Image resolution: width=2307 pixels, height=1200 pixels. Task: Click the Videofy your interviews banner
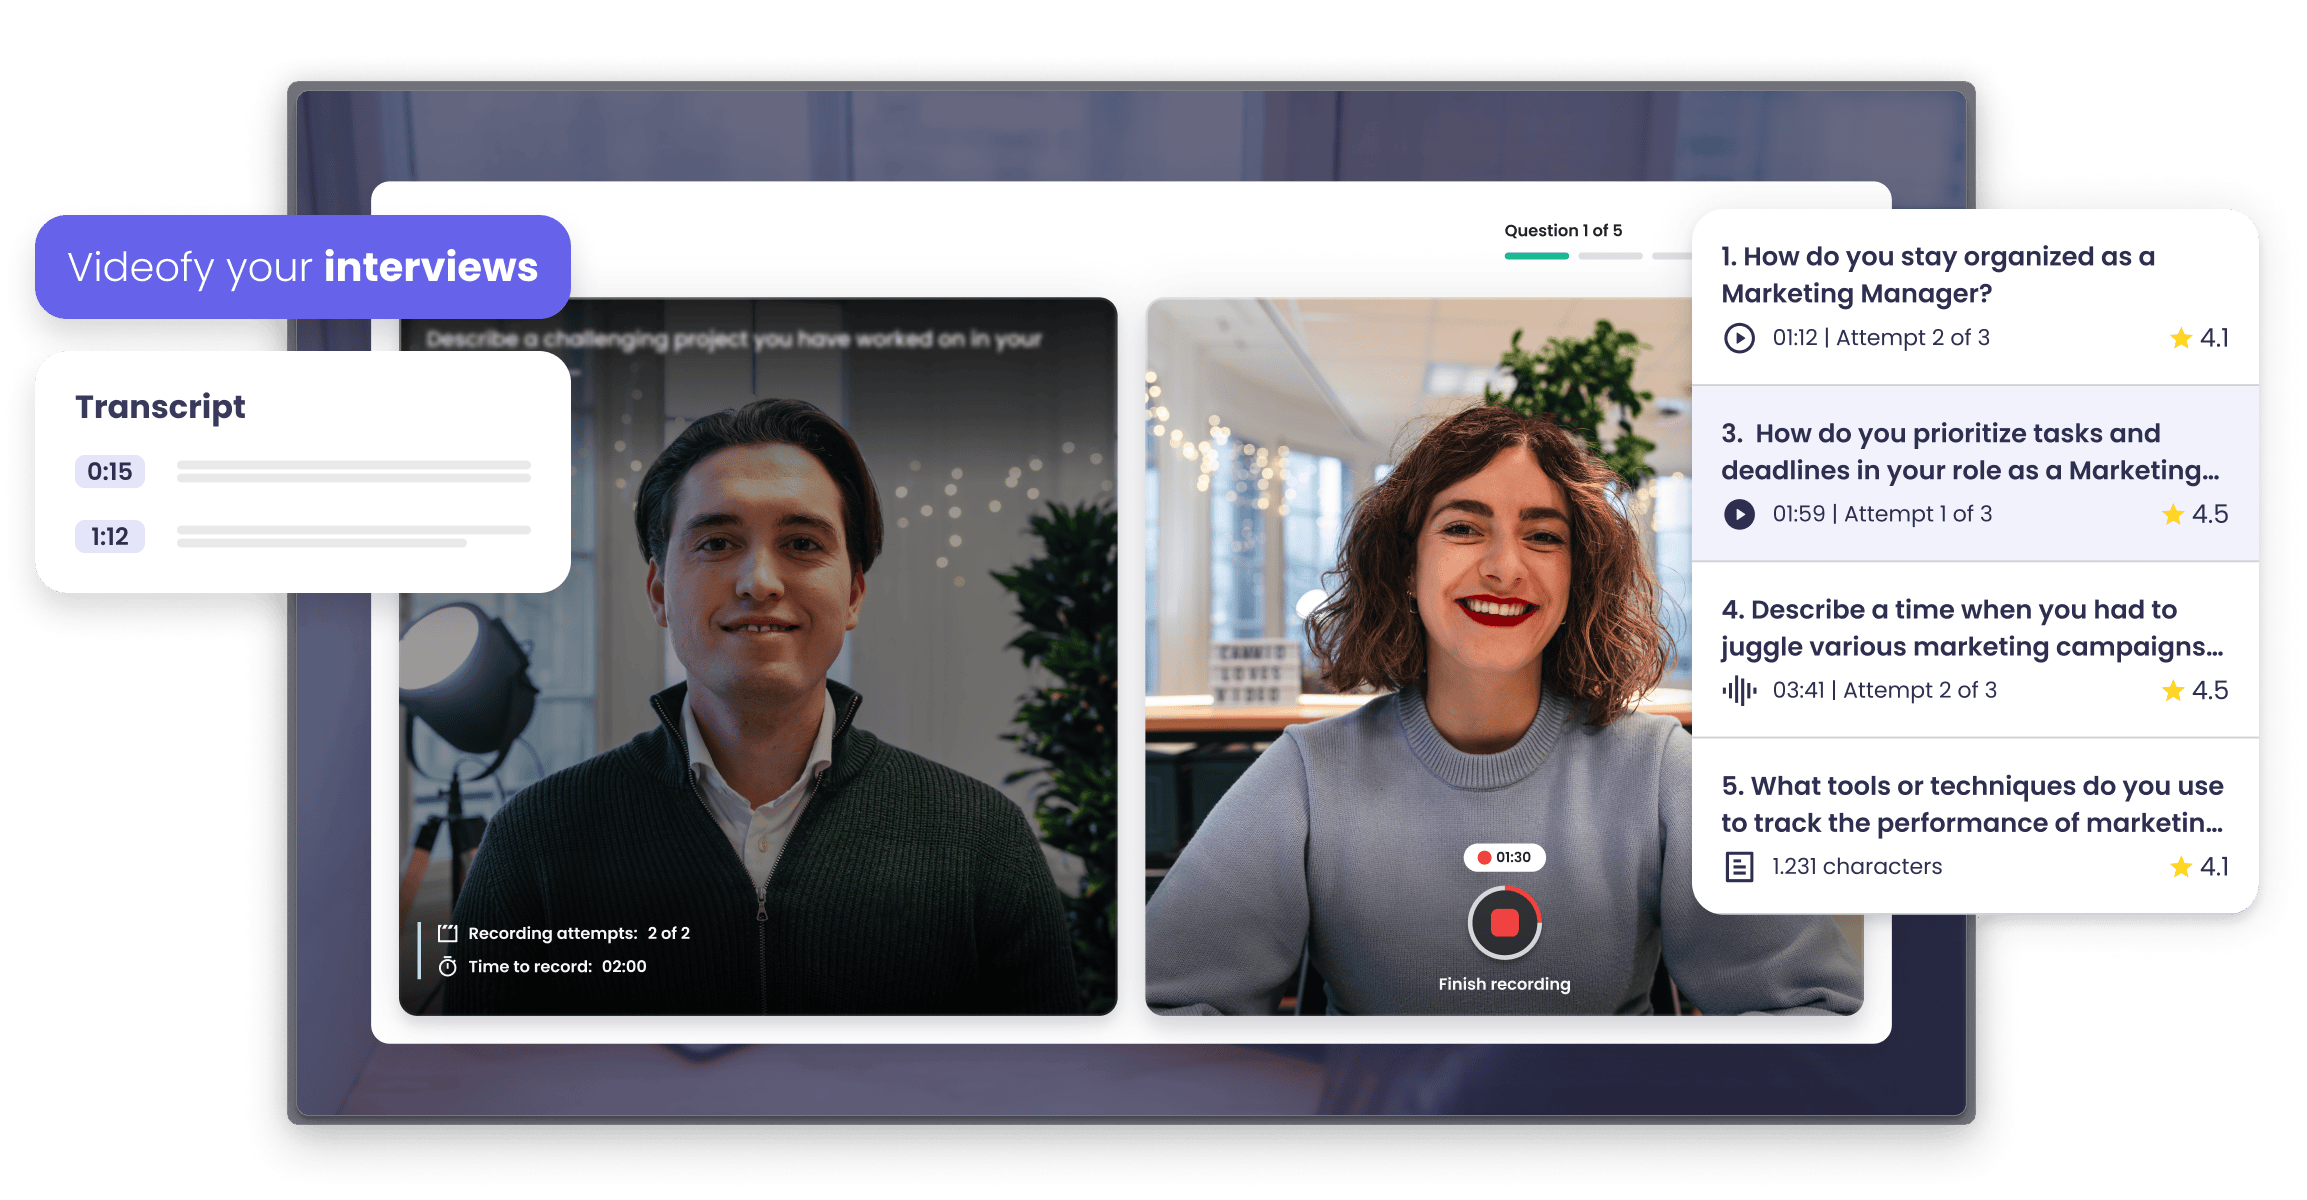[302, 267]
